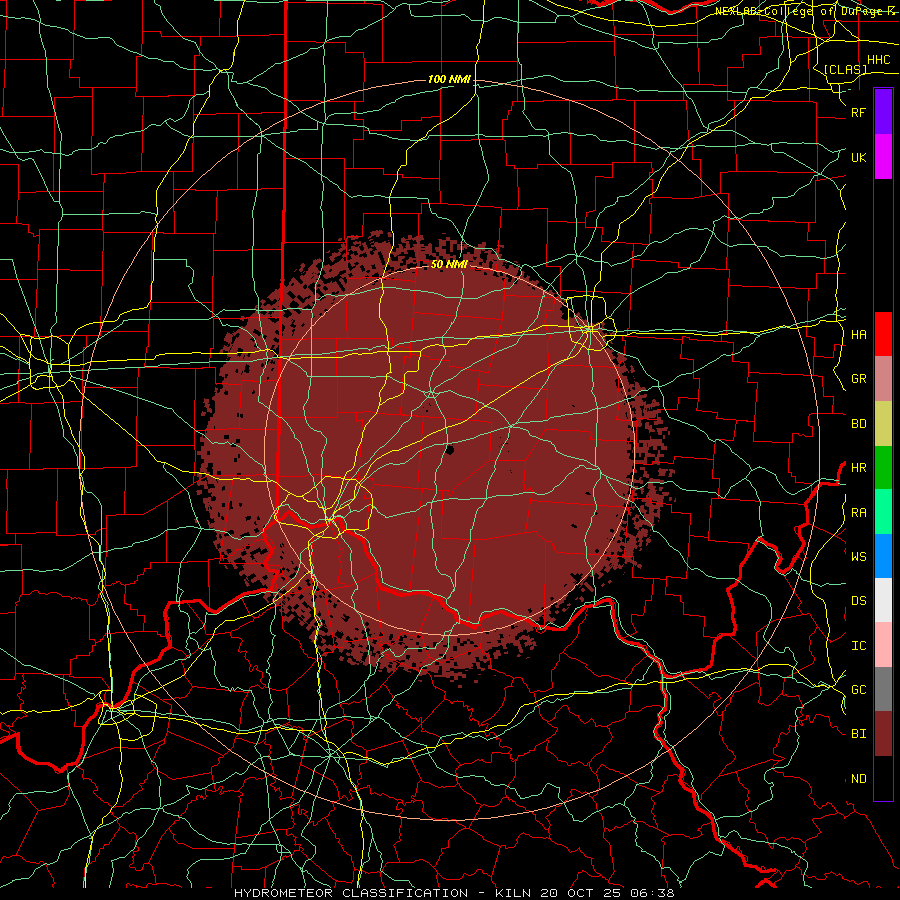Click the "RA" legend label
The height and width of the screenshot is (900, 900).
click(858, 512)
